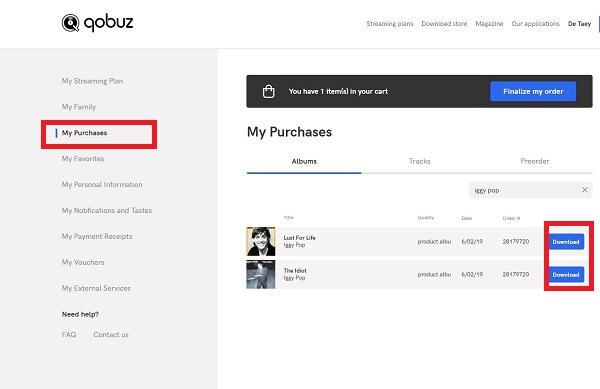600x389 pixels.
Task: Click Lust For Life album cover
Action: point(261,241)
